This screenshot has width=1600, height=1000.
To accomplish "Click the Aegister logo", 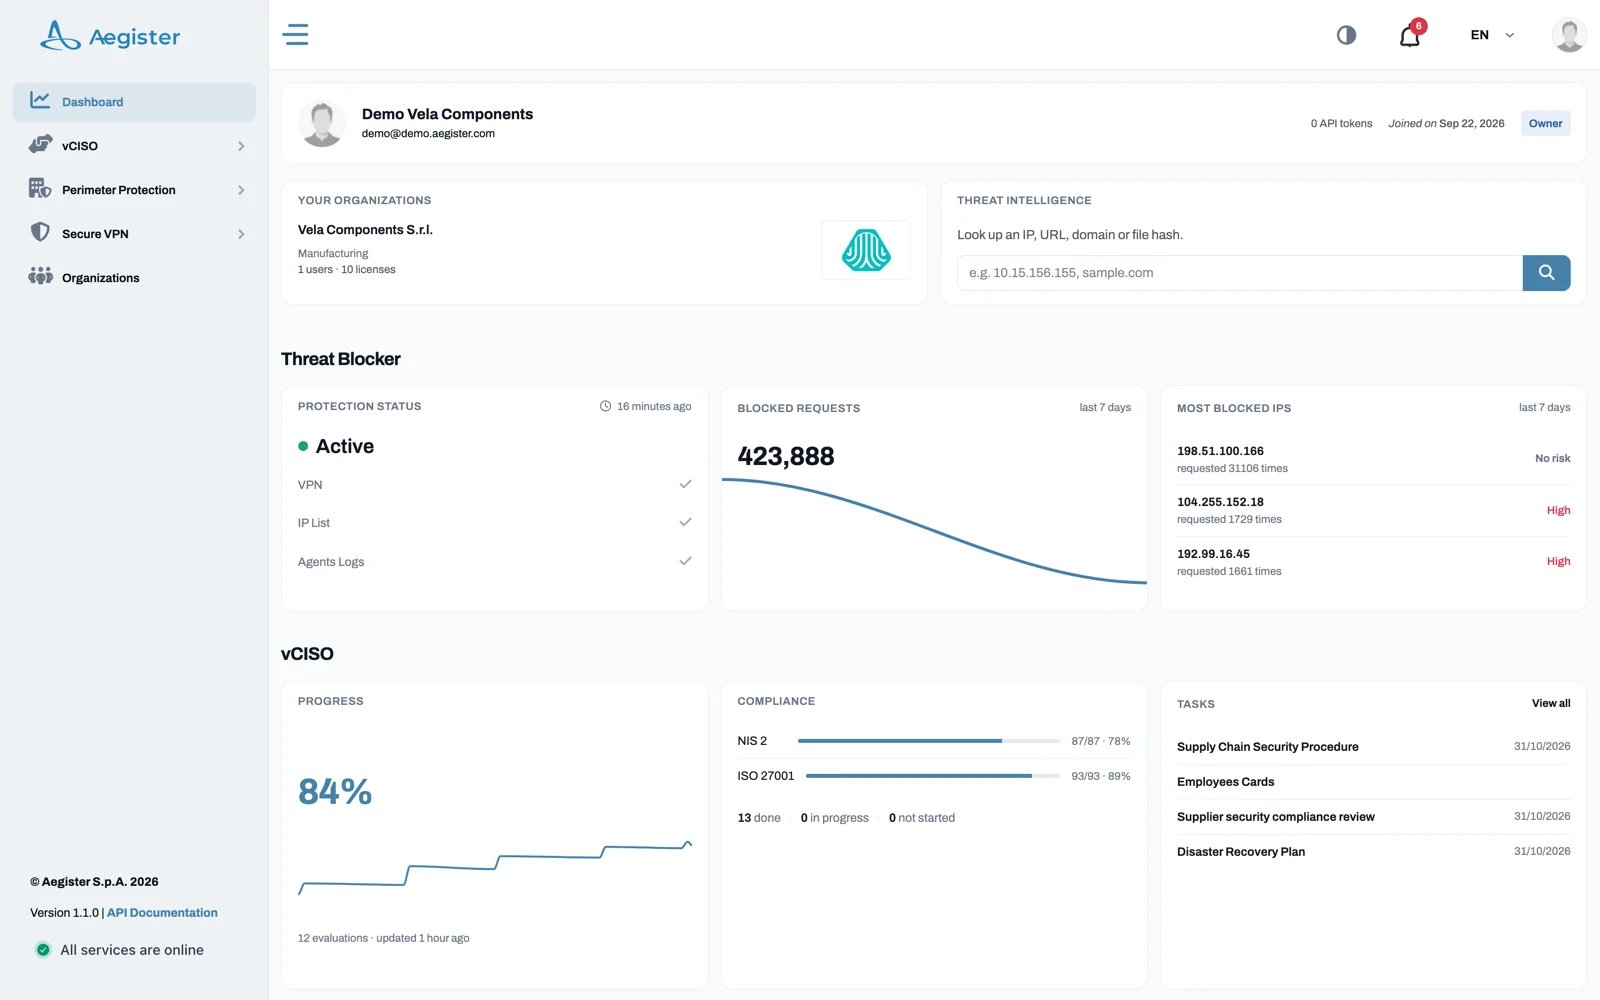I will (110, 36).
